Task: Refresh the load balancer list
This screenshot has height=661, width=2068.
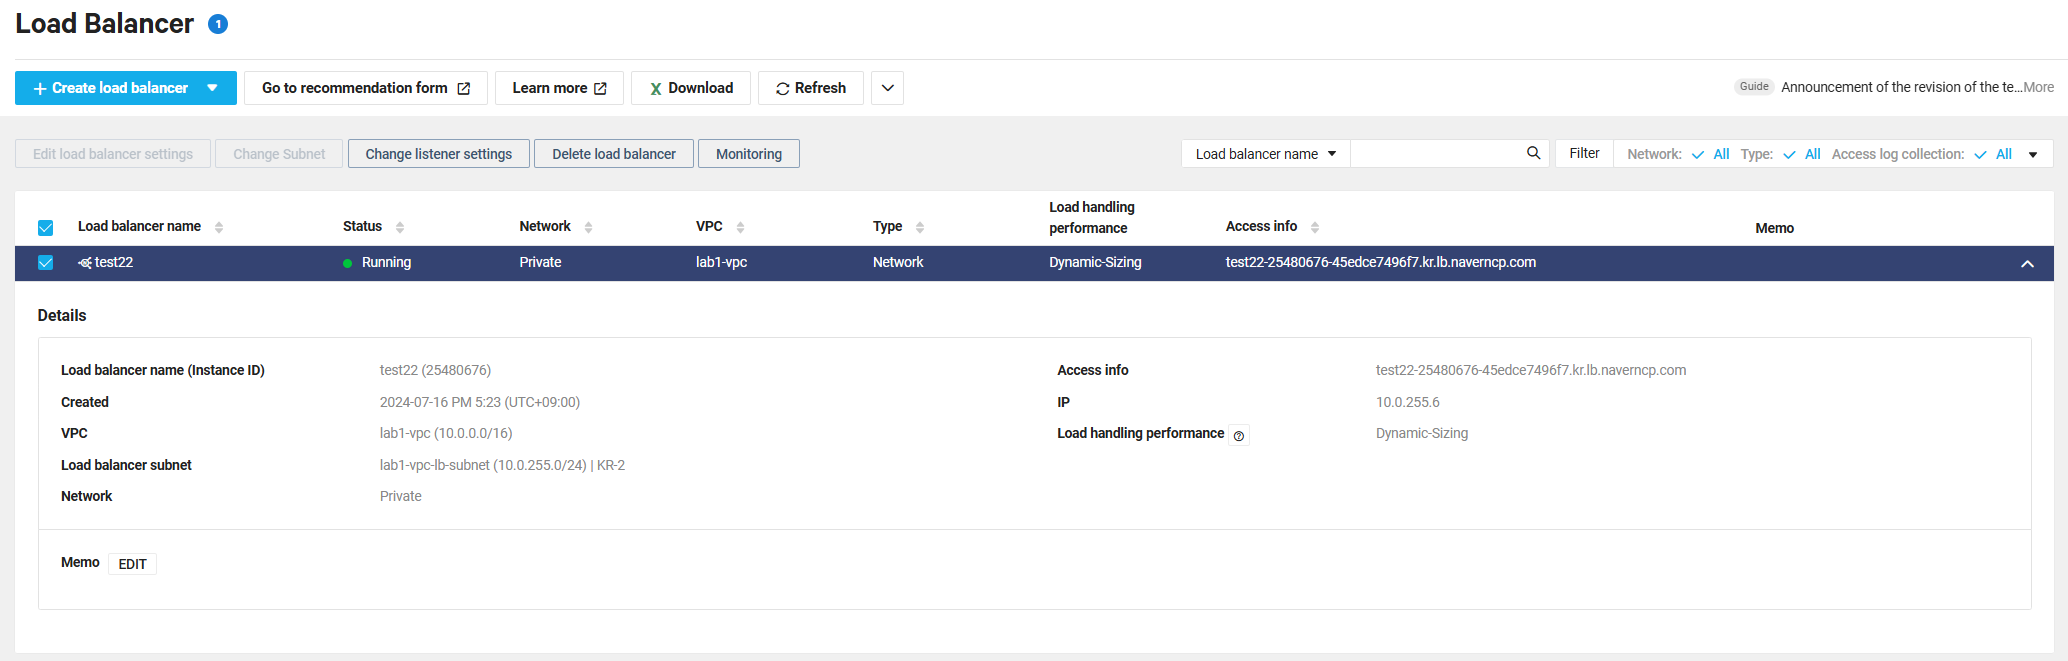Action: point(811,88)
